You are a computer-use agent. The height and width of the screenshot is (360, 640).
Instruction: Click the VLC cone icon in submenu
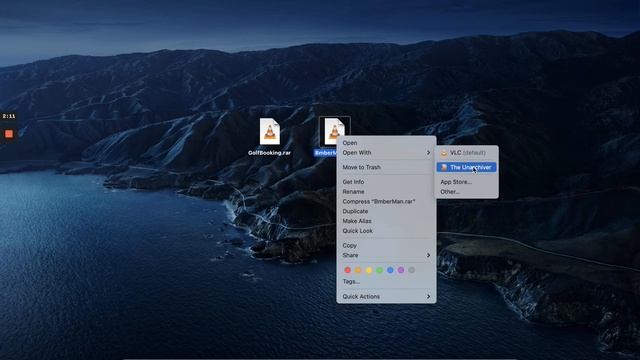coord(444,153)
